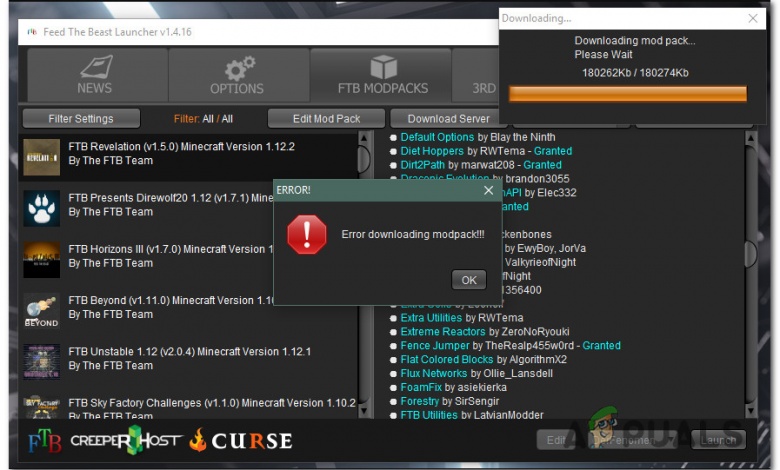Open Flux Networks mod link
Image resolution: width=780 pixels, height=470 pixels.
[434, 374]
